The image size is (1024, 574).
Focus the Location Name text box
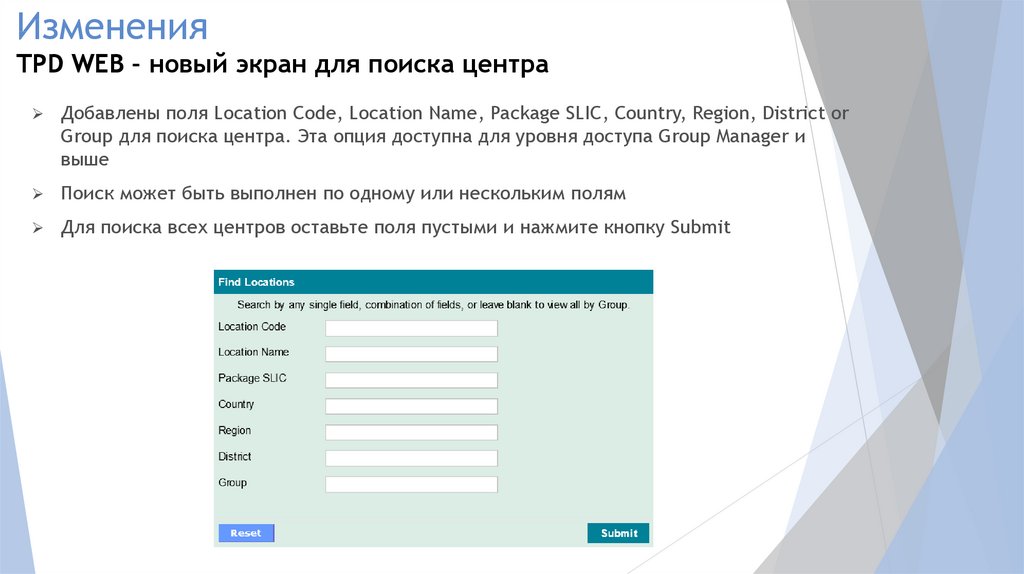pos(411,354)
